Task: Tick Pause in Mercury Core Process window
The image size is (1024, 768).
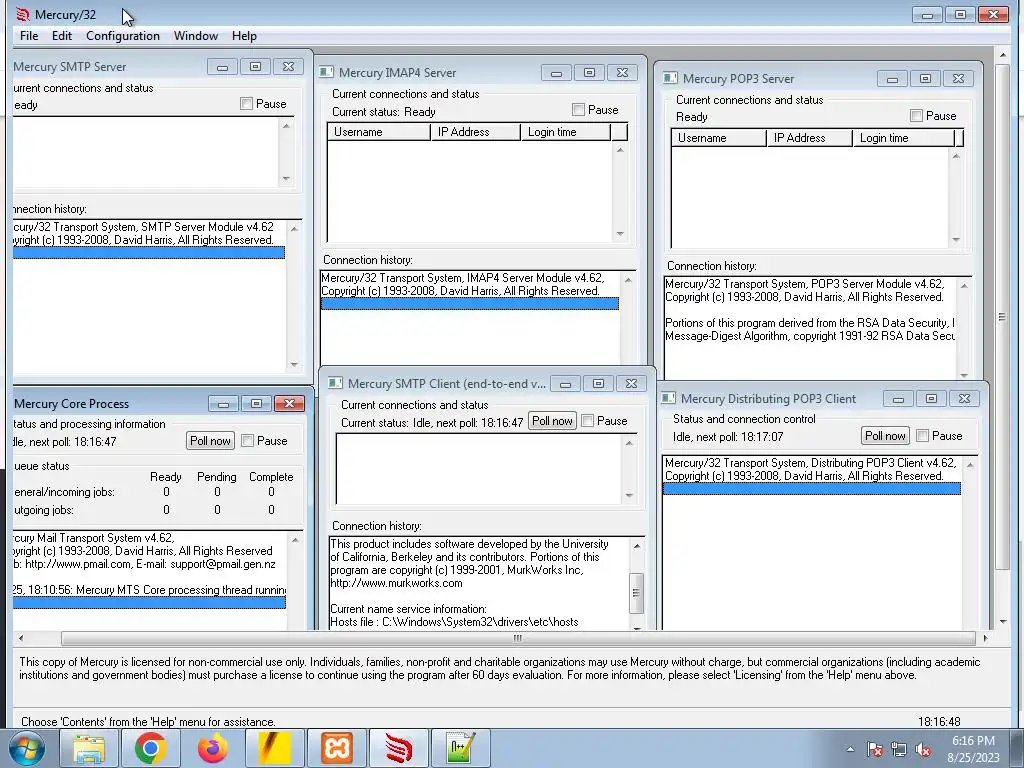Action: click(x=248, y=441)
